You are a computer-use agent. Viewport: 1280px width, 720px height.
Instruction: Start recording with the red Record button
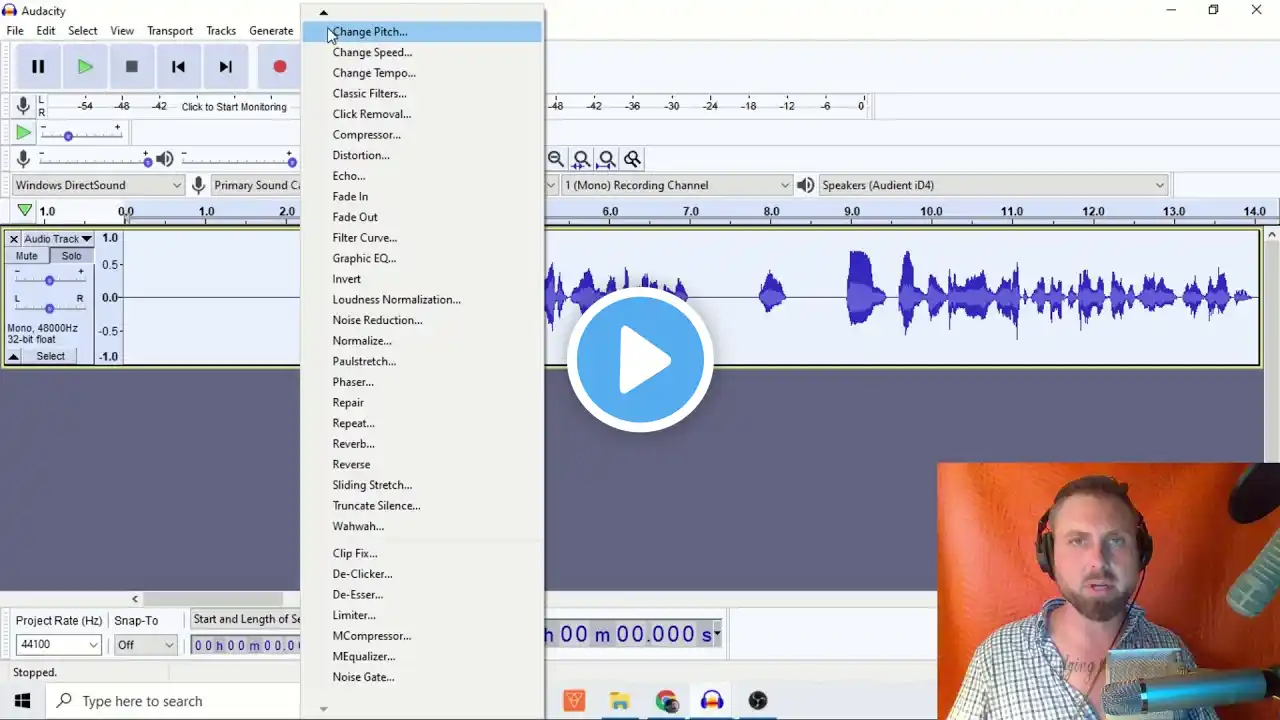pyautogui.click(x=279, y=67)
